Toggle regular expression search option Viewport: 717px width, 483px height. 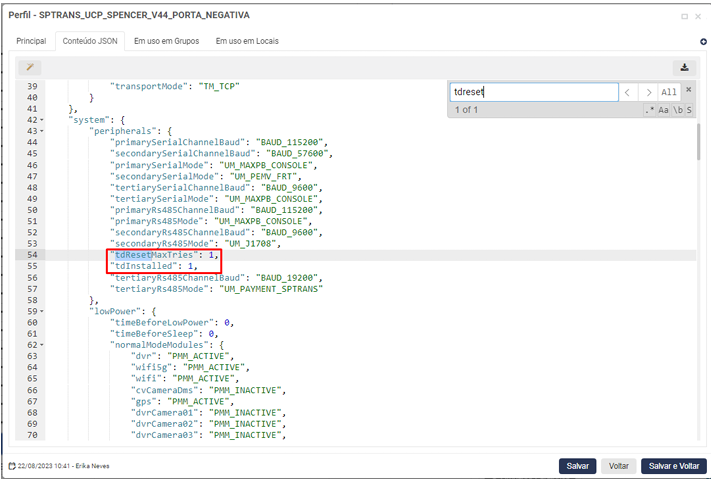pos(650,109)
